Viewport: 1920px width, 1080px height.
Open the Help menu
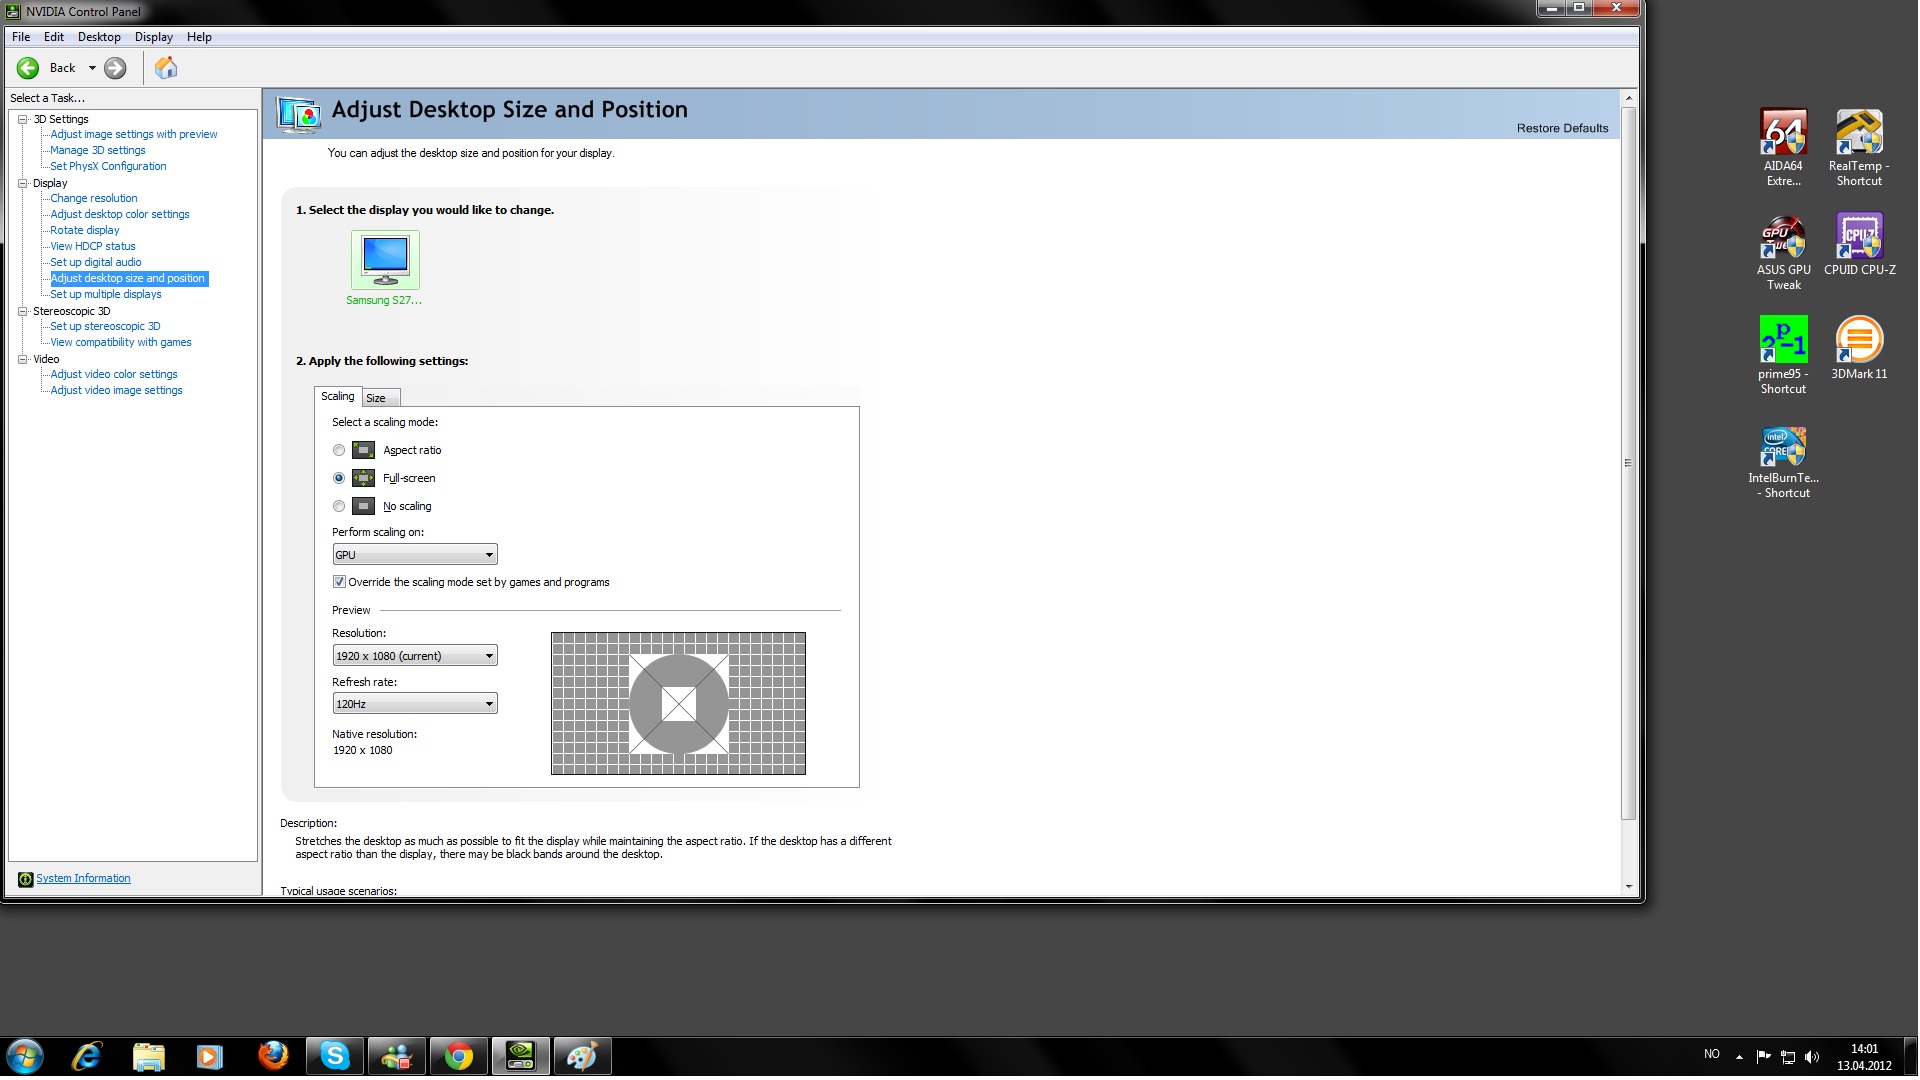point(199,37)
